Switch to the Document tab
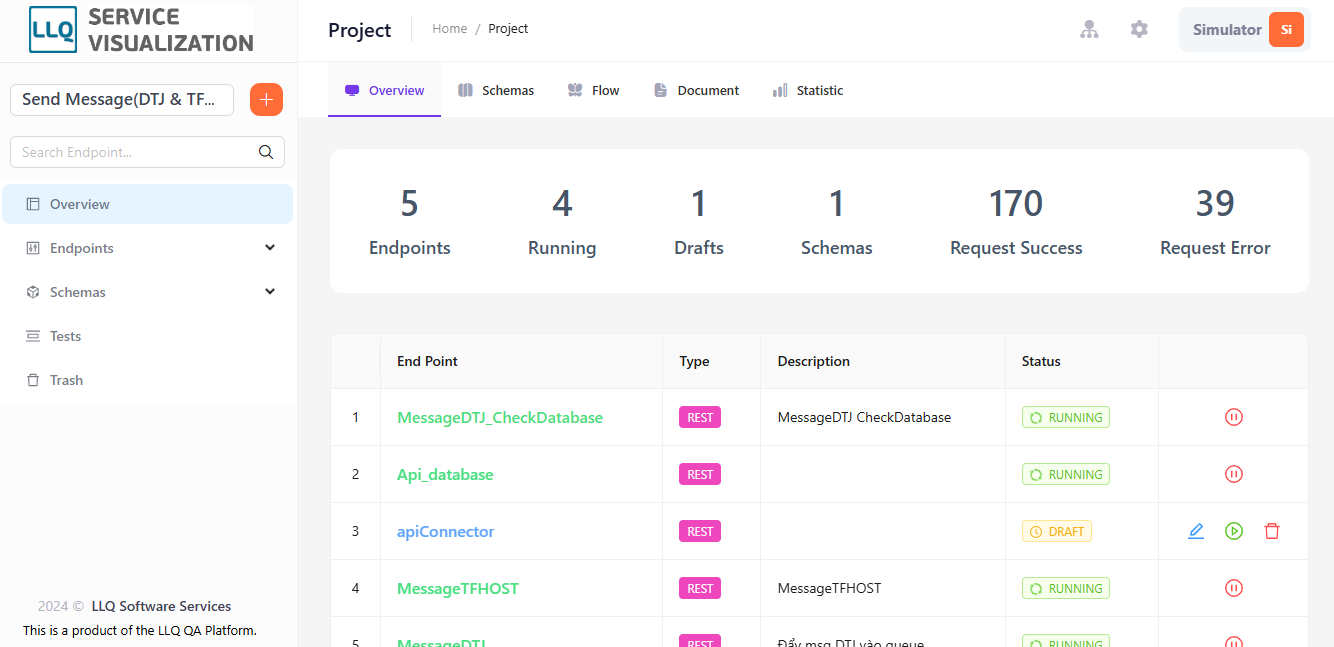 [x=696, y=90]
